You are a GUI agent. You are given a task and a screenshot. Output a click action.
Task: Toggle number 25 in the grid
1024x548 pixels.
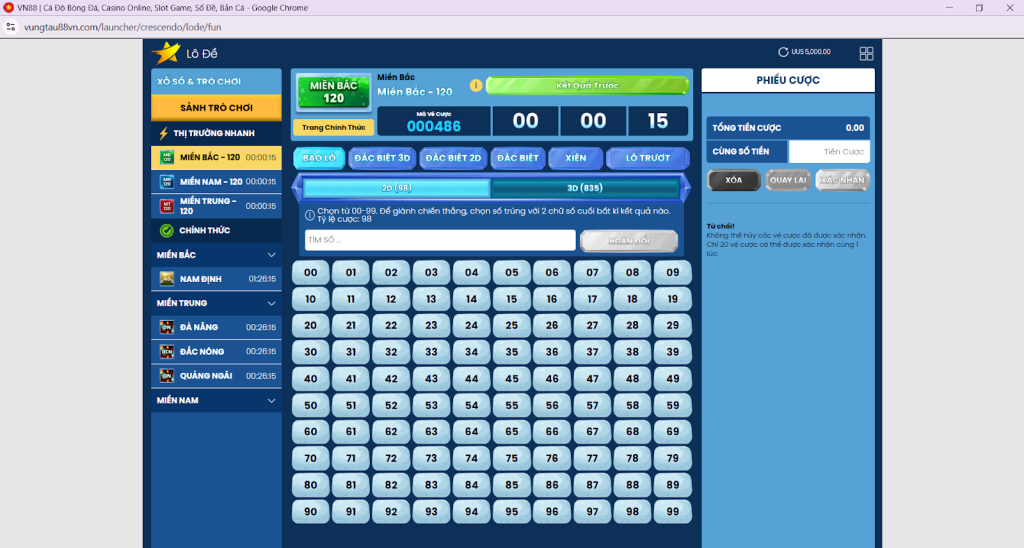pyautogui.click(x=512, y=325)
